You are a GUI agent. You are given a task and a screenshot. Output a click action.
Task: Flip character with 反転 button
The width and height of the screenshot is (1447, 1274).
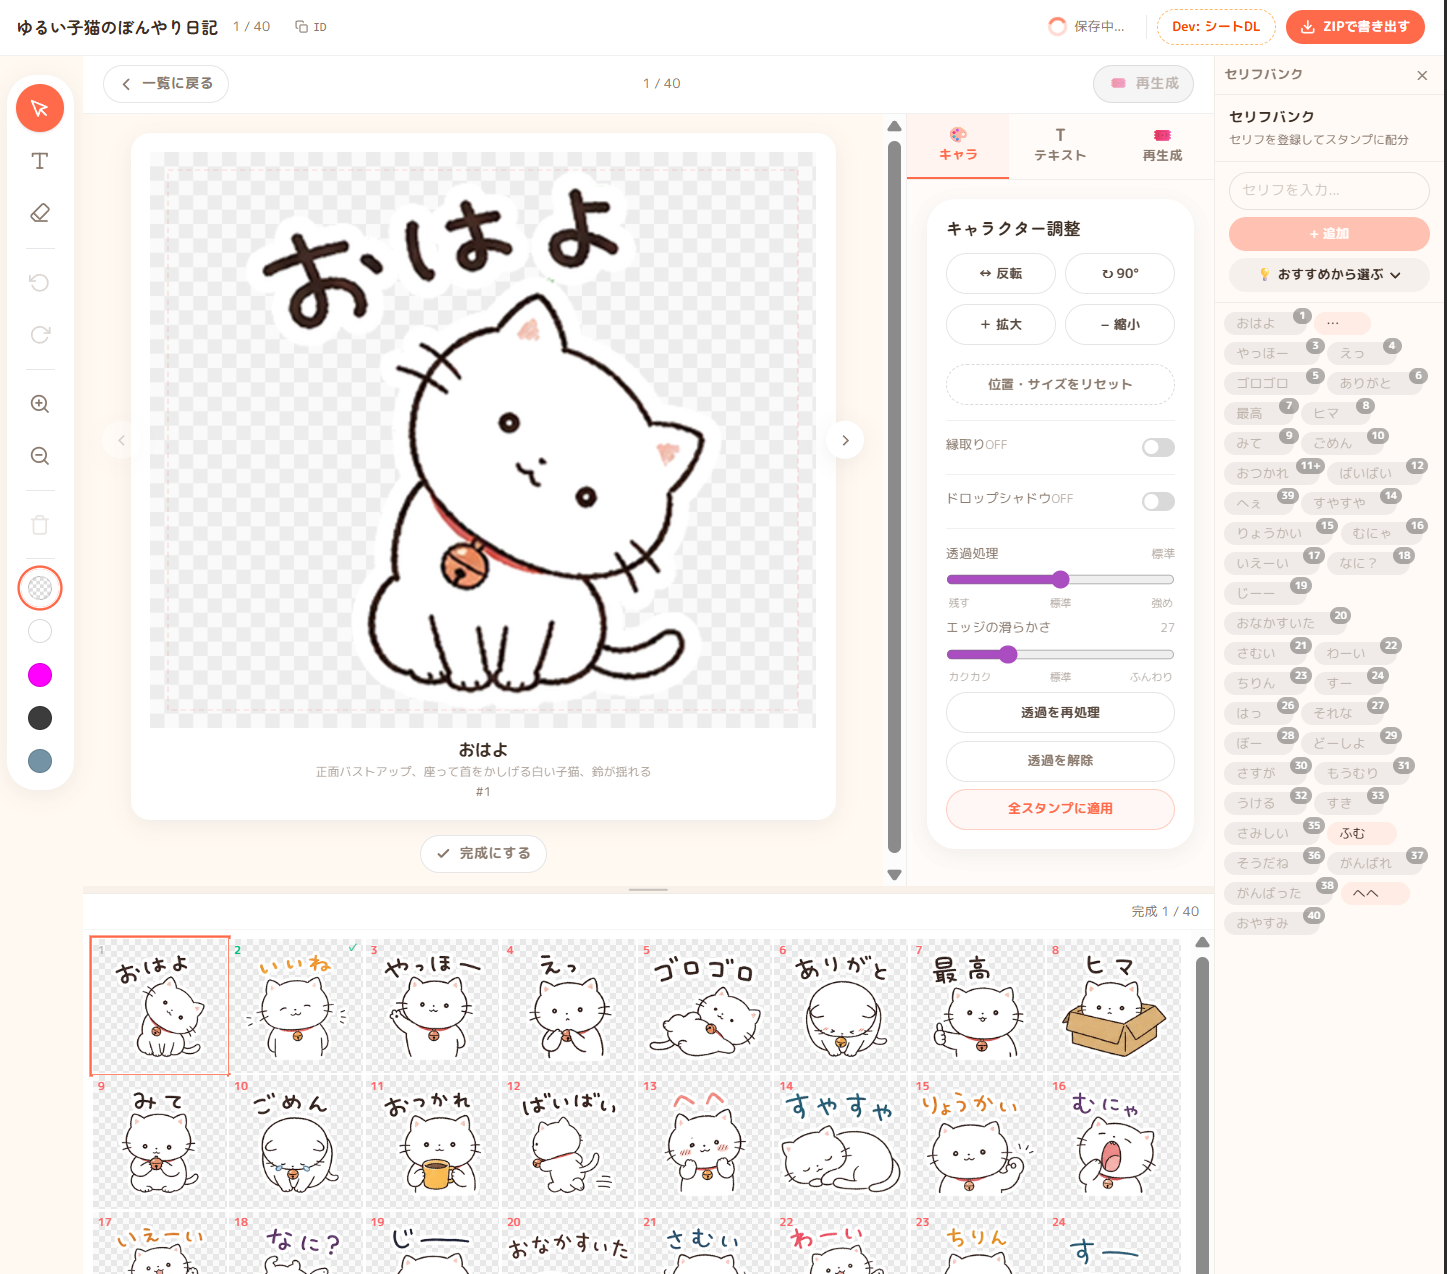1000,273
